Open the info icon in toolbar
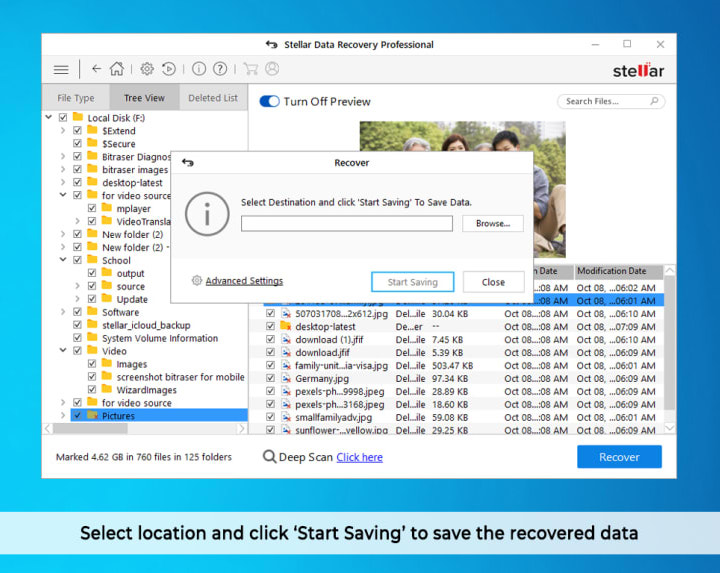720x573 pixels. pos(199,69)
